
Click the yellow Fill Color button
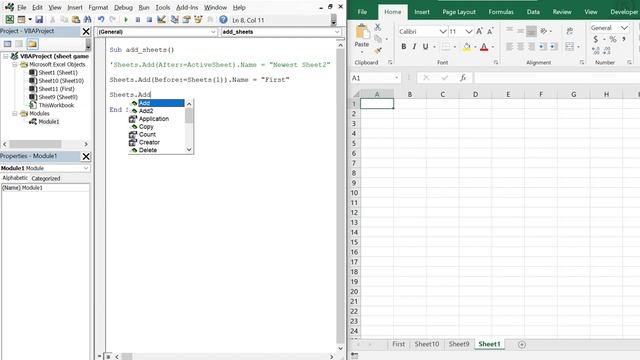pos(467,47)
